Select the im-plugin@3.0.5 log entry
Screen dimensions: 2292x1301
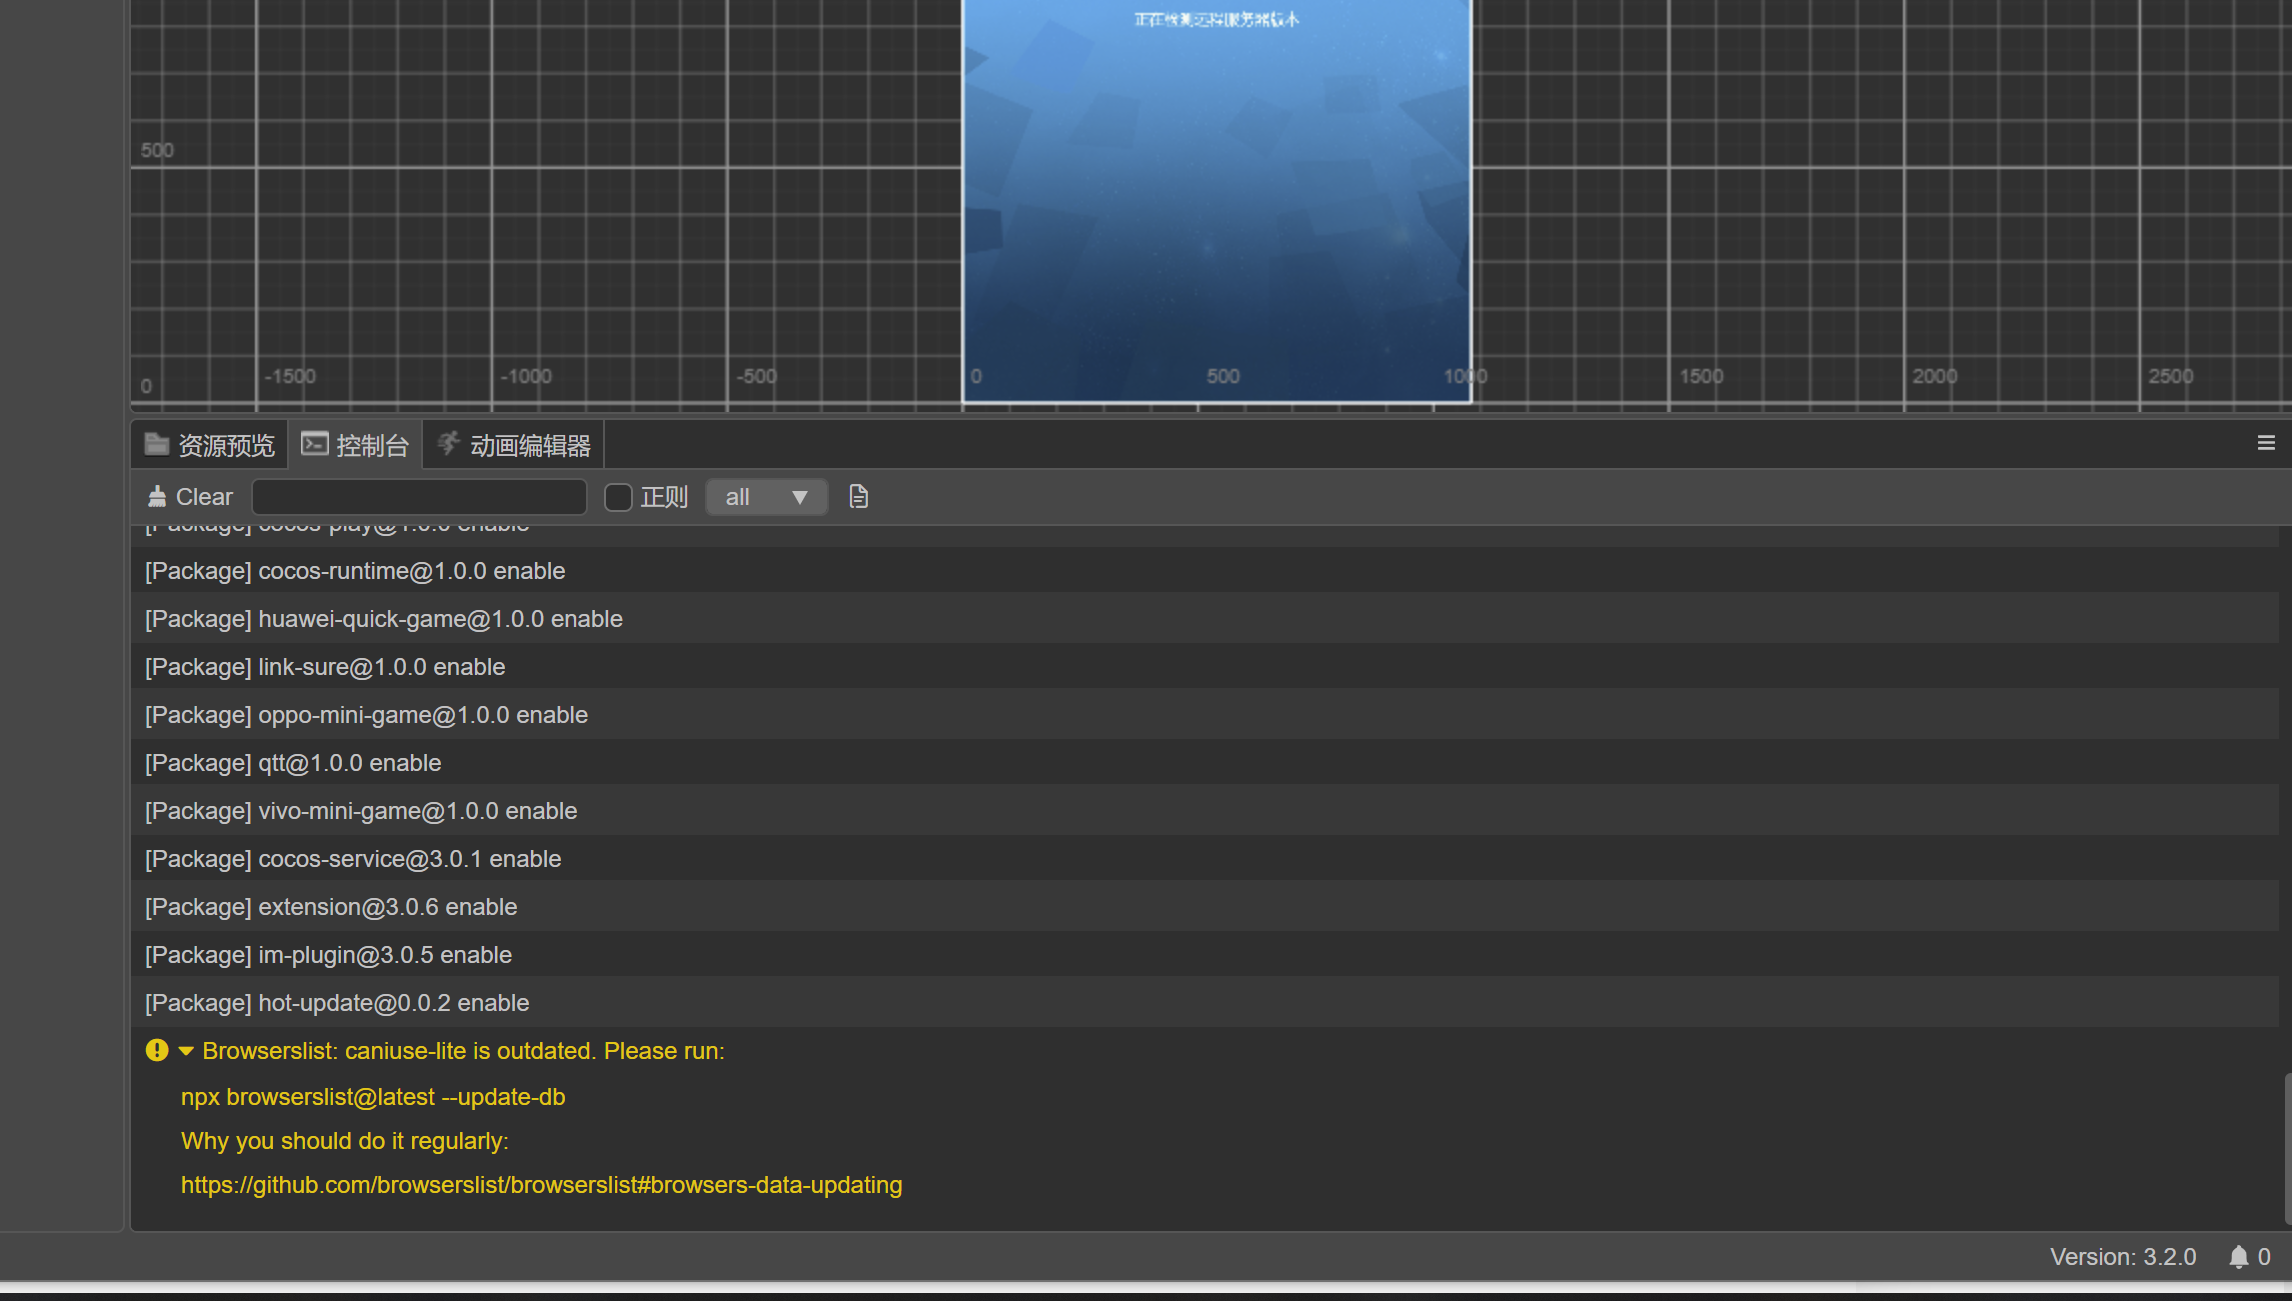point(328,955)
